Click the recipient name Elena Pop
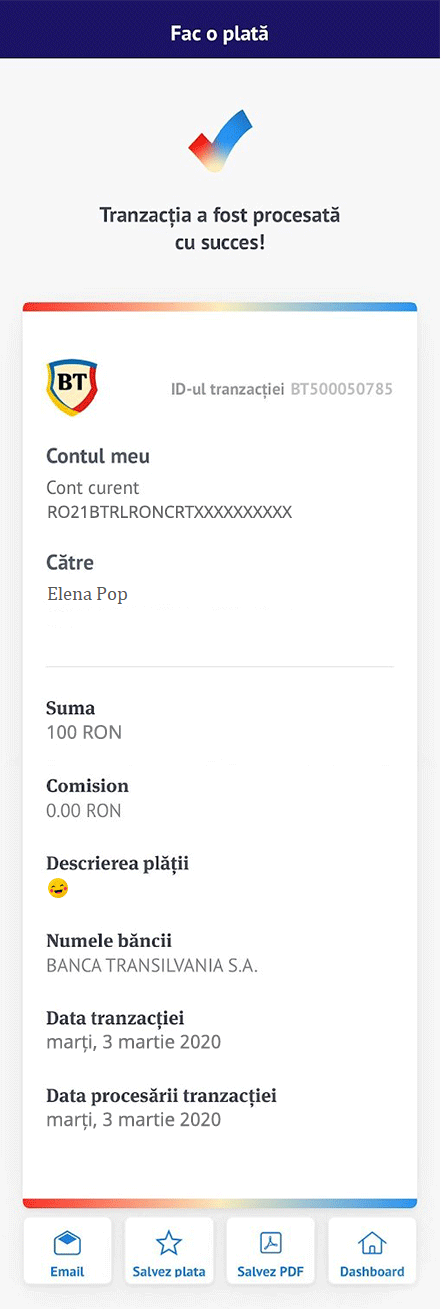Screen dimensions: 441x1309 pyautogui.click(x=87, y=594)
